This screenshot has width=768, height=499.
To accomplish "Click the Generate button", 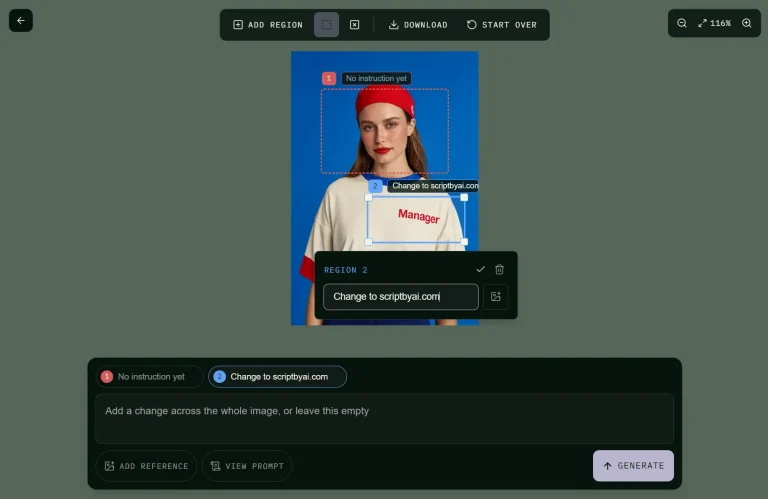I will 633,466.
